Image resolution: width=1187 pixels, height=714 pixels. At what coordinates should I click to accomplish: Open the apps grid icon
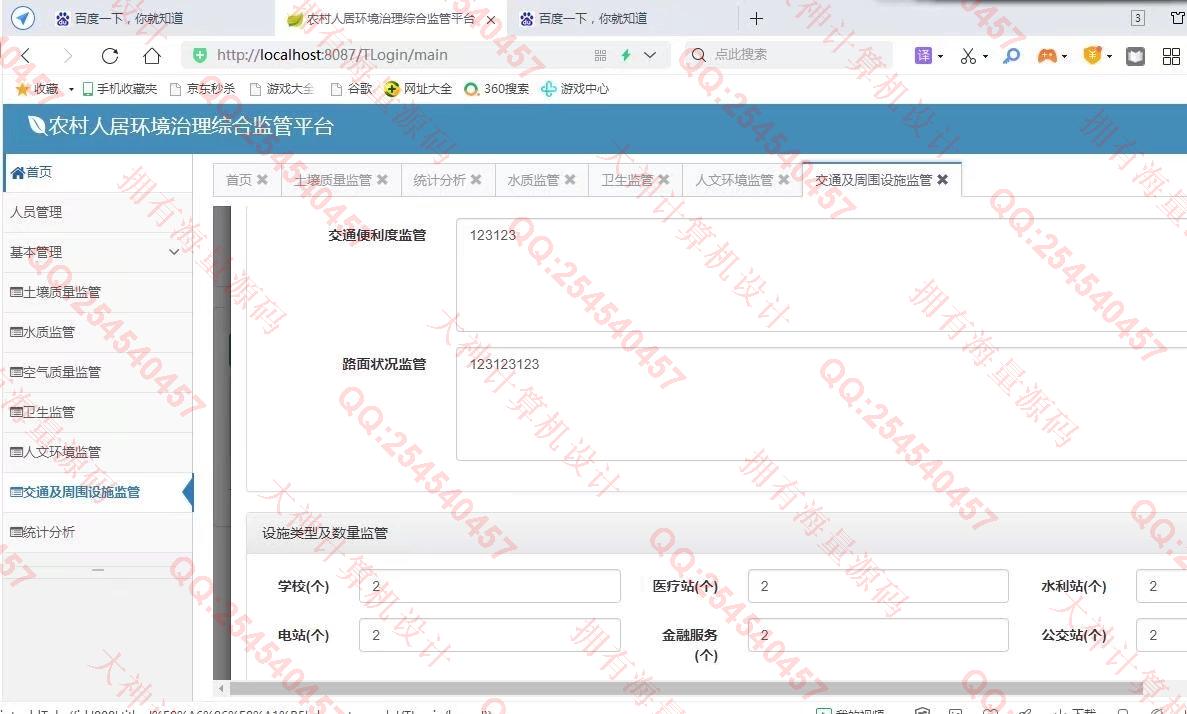click(x=1171, y=56)
